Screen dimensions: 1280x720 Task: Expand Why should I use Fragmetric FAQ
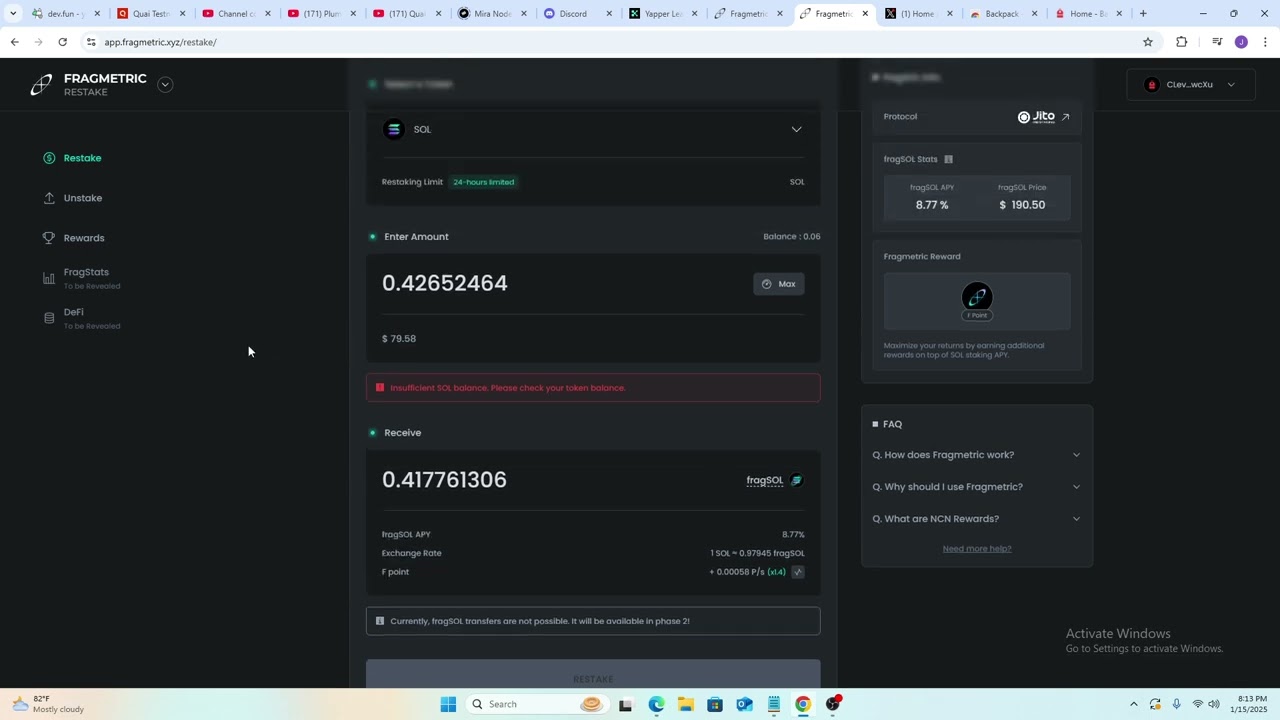tap(976, 487)
